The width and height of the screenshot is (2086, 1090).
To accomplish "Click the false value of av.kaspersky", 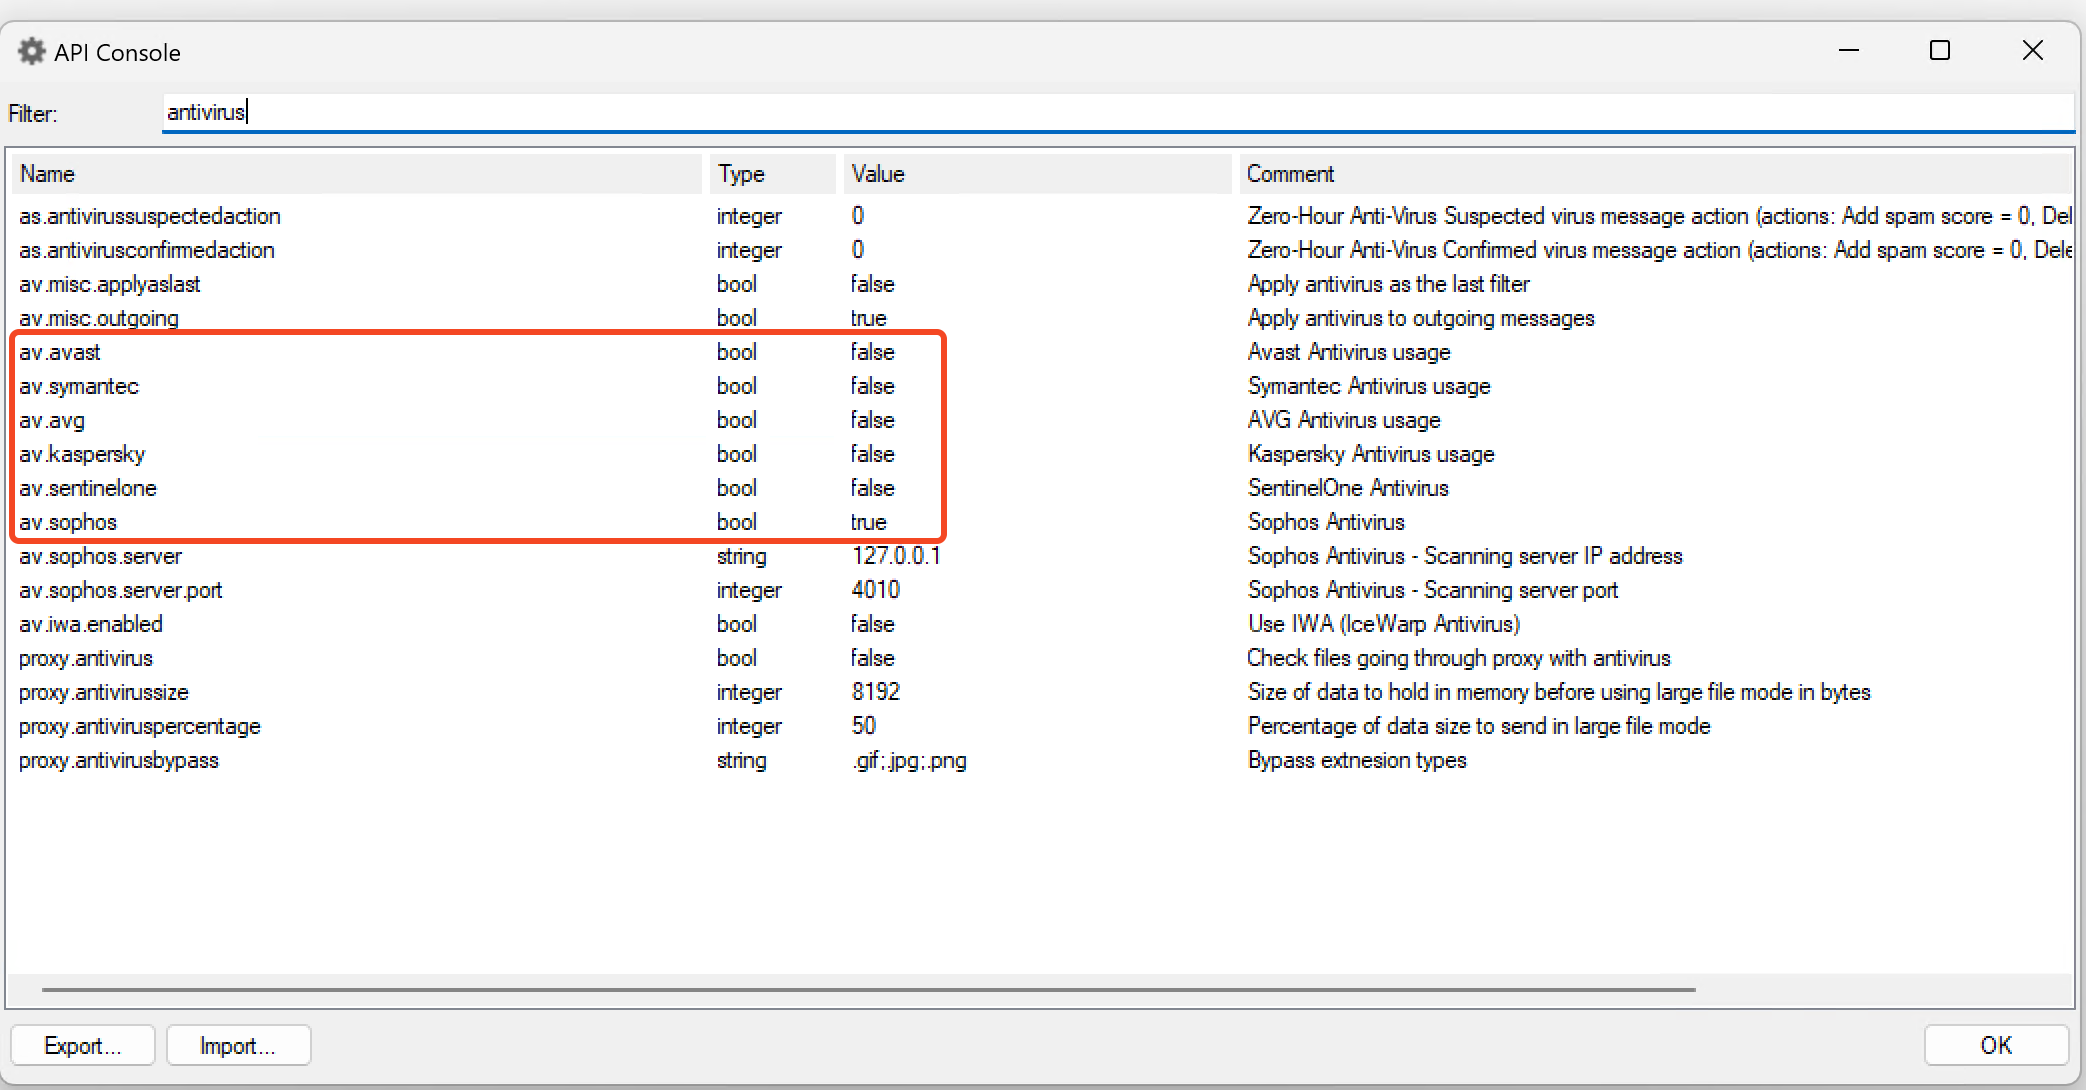I will [873, 454].
